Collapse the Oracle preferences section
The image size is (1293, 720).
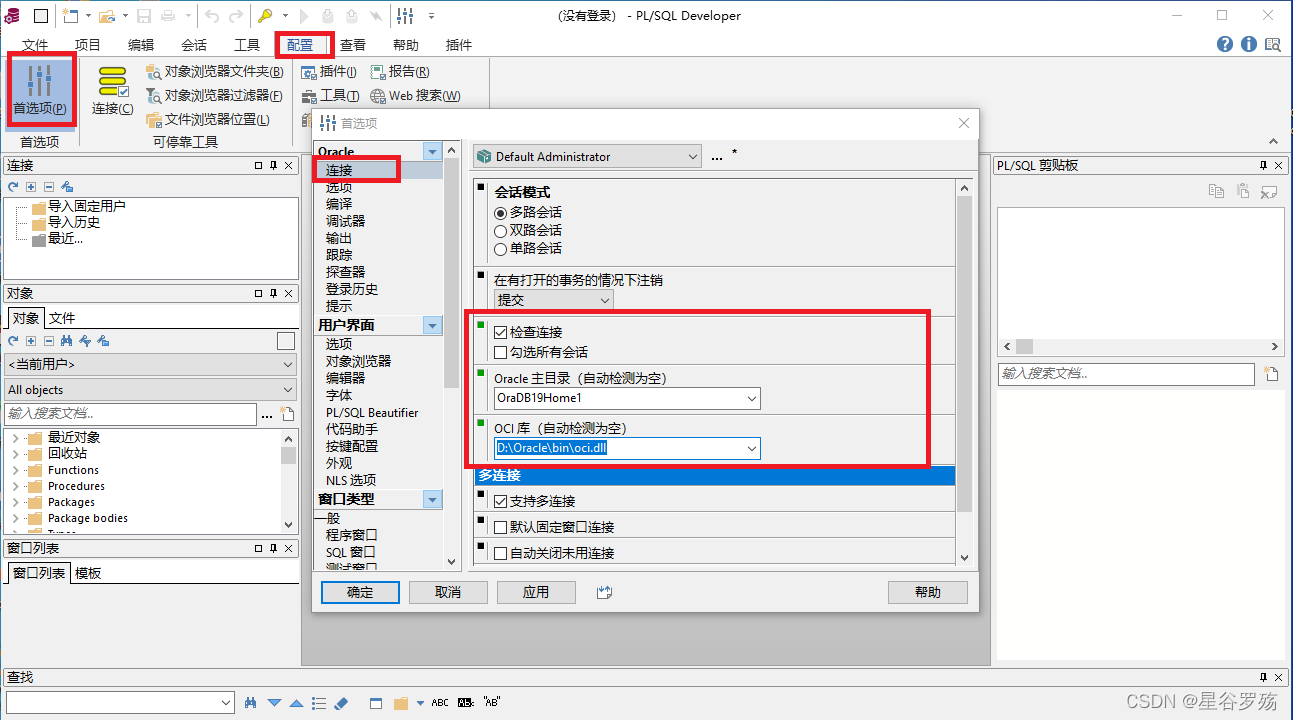pos(432,152)
